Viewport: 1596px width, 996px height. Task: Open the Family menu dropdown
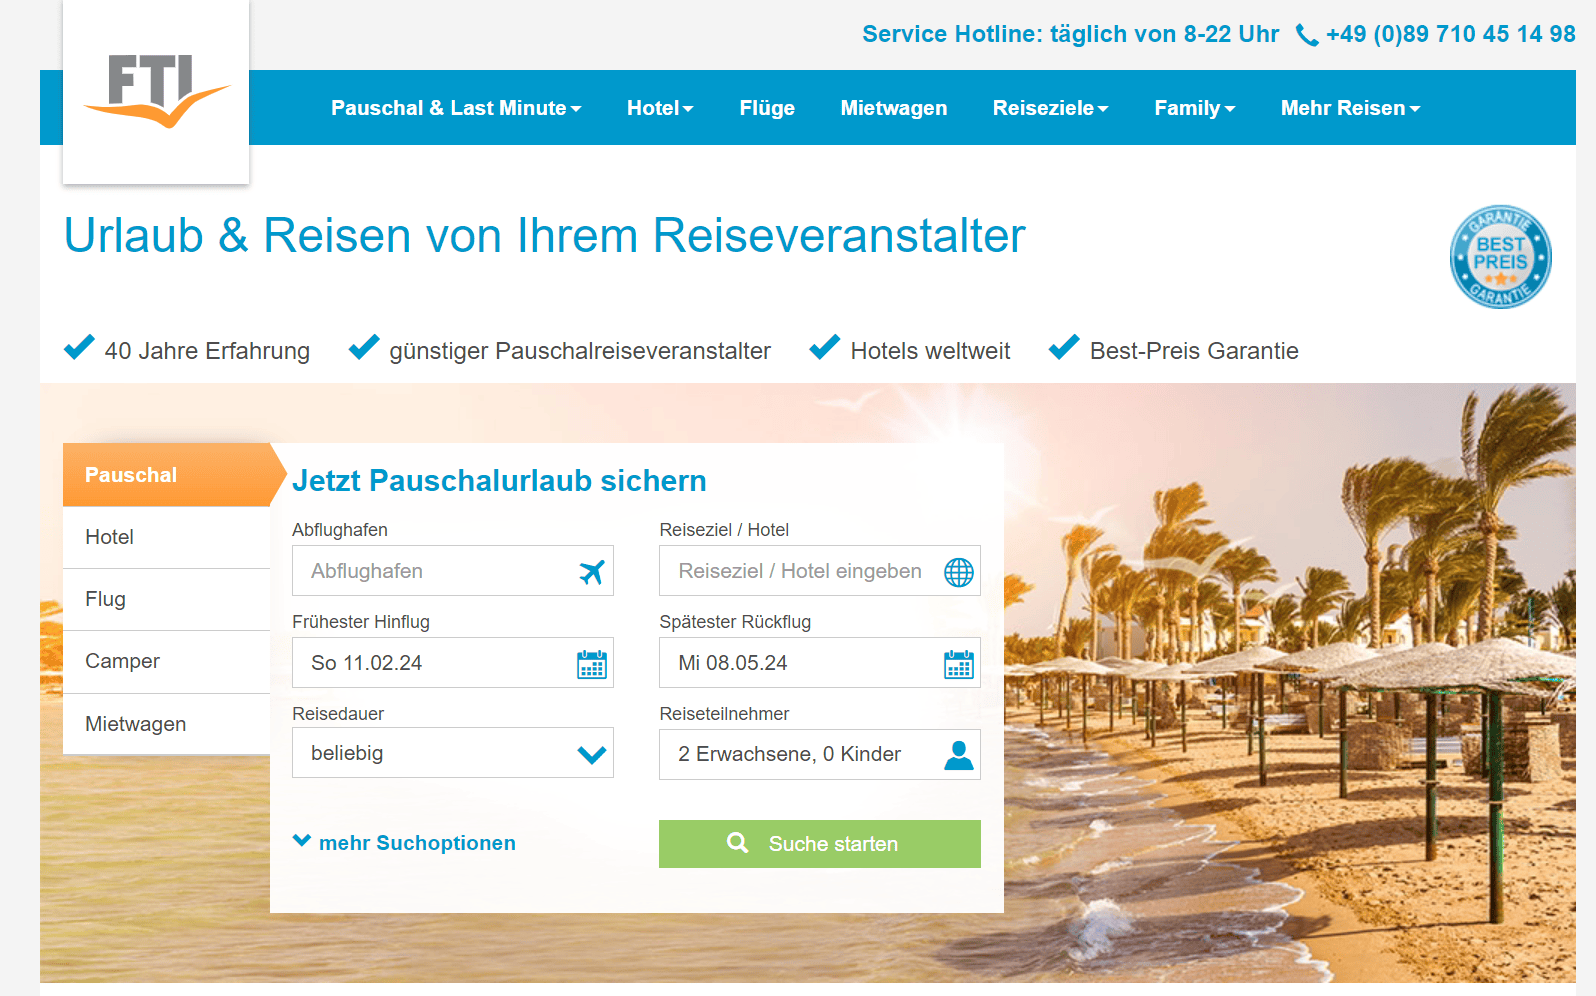click(x=1194, y=108)
